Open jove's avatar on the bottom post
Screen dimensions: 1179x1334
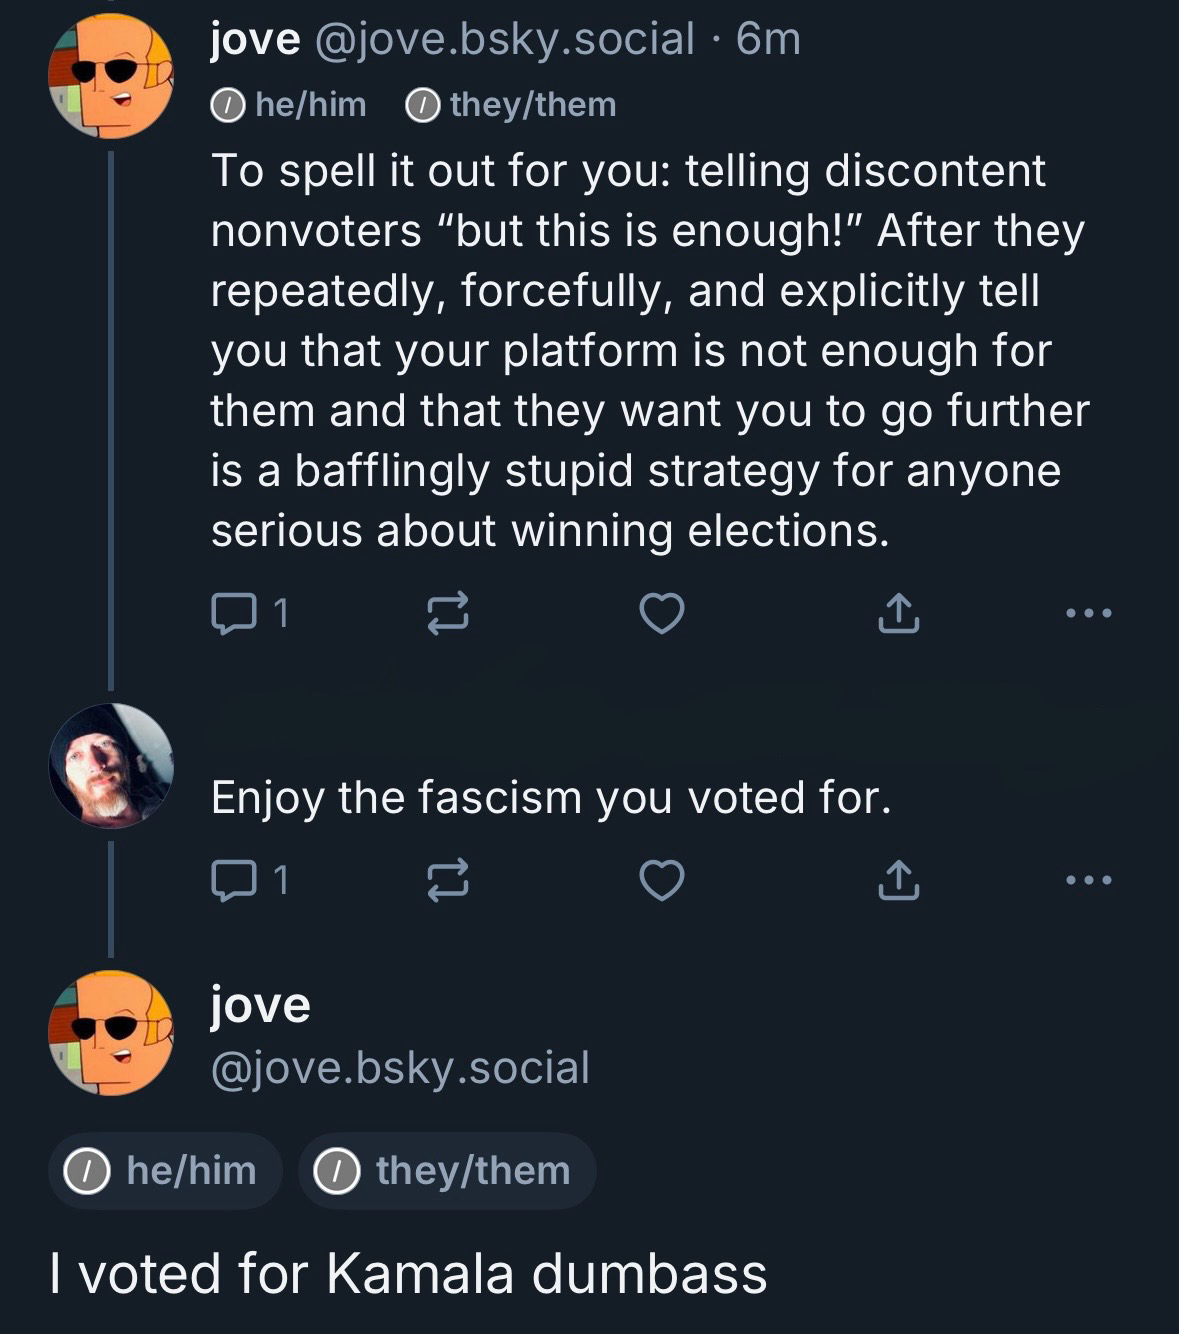(x=110, y=1032)
